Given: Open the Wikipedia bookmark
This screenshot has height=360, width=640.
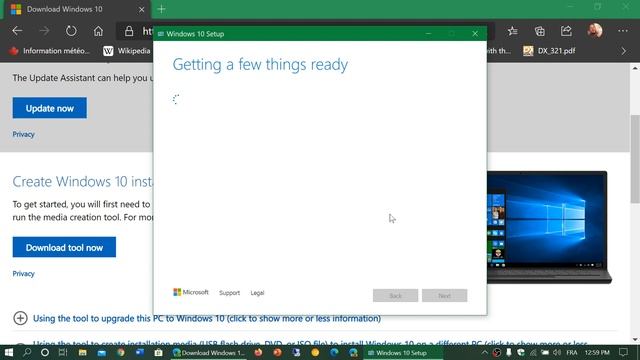Looking at the screenshot, I should pyautogui.click(x=127, y=51).
